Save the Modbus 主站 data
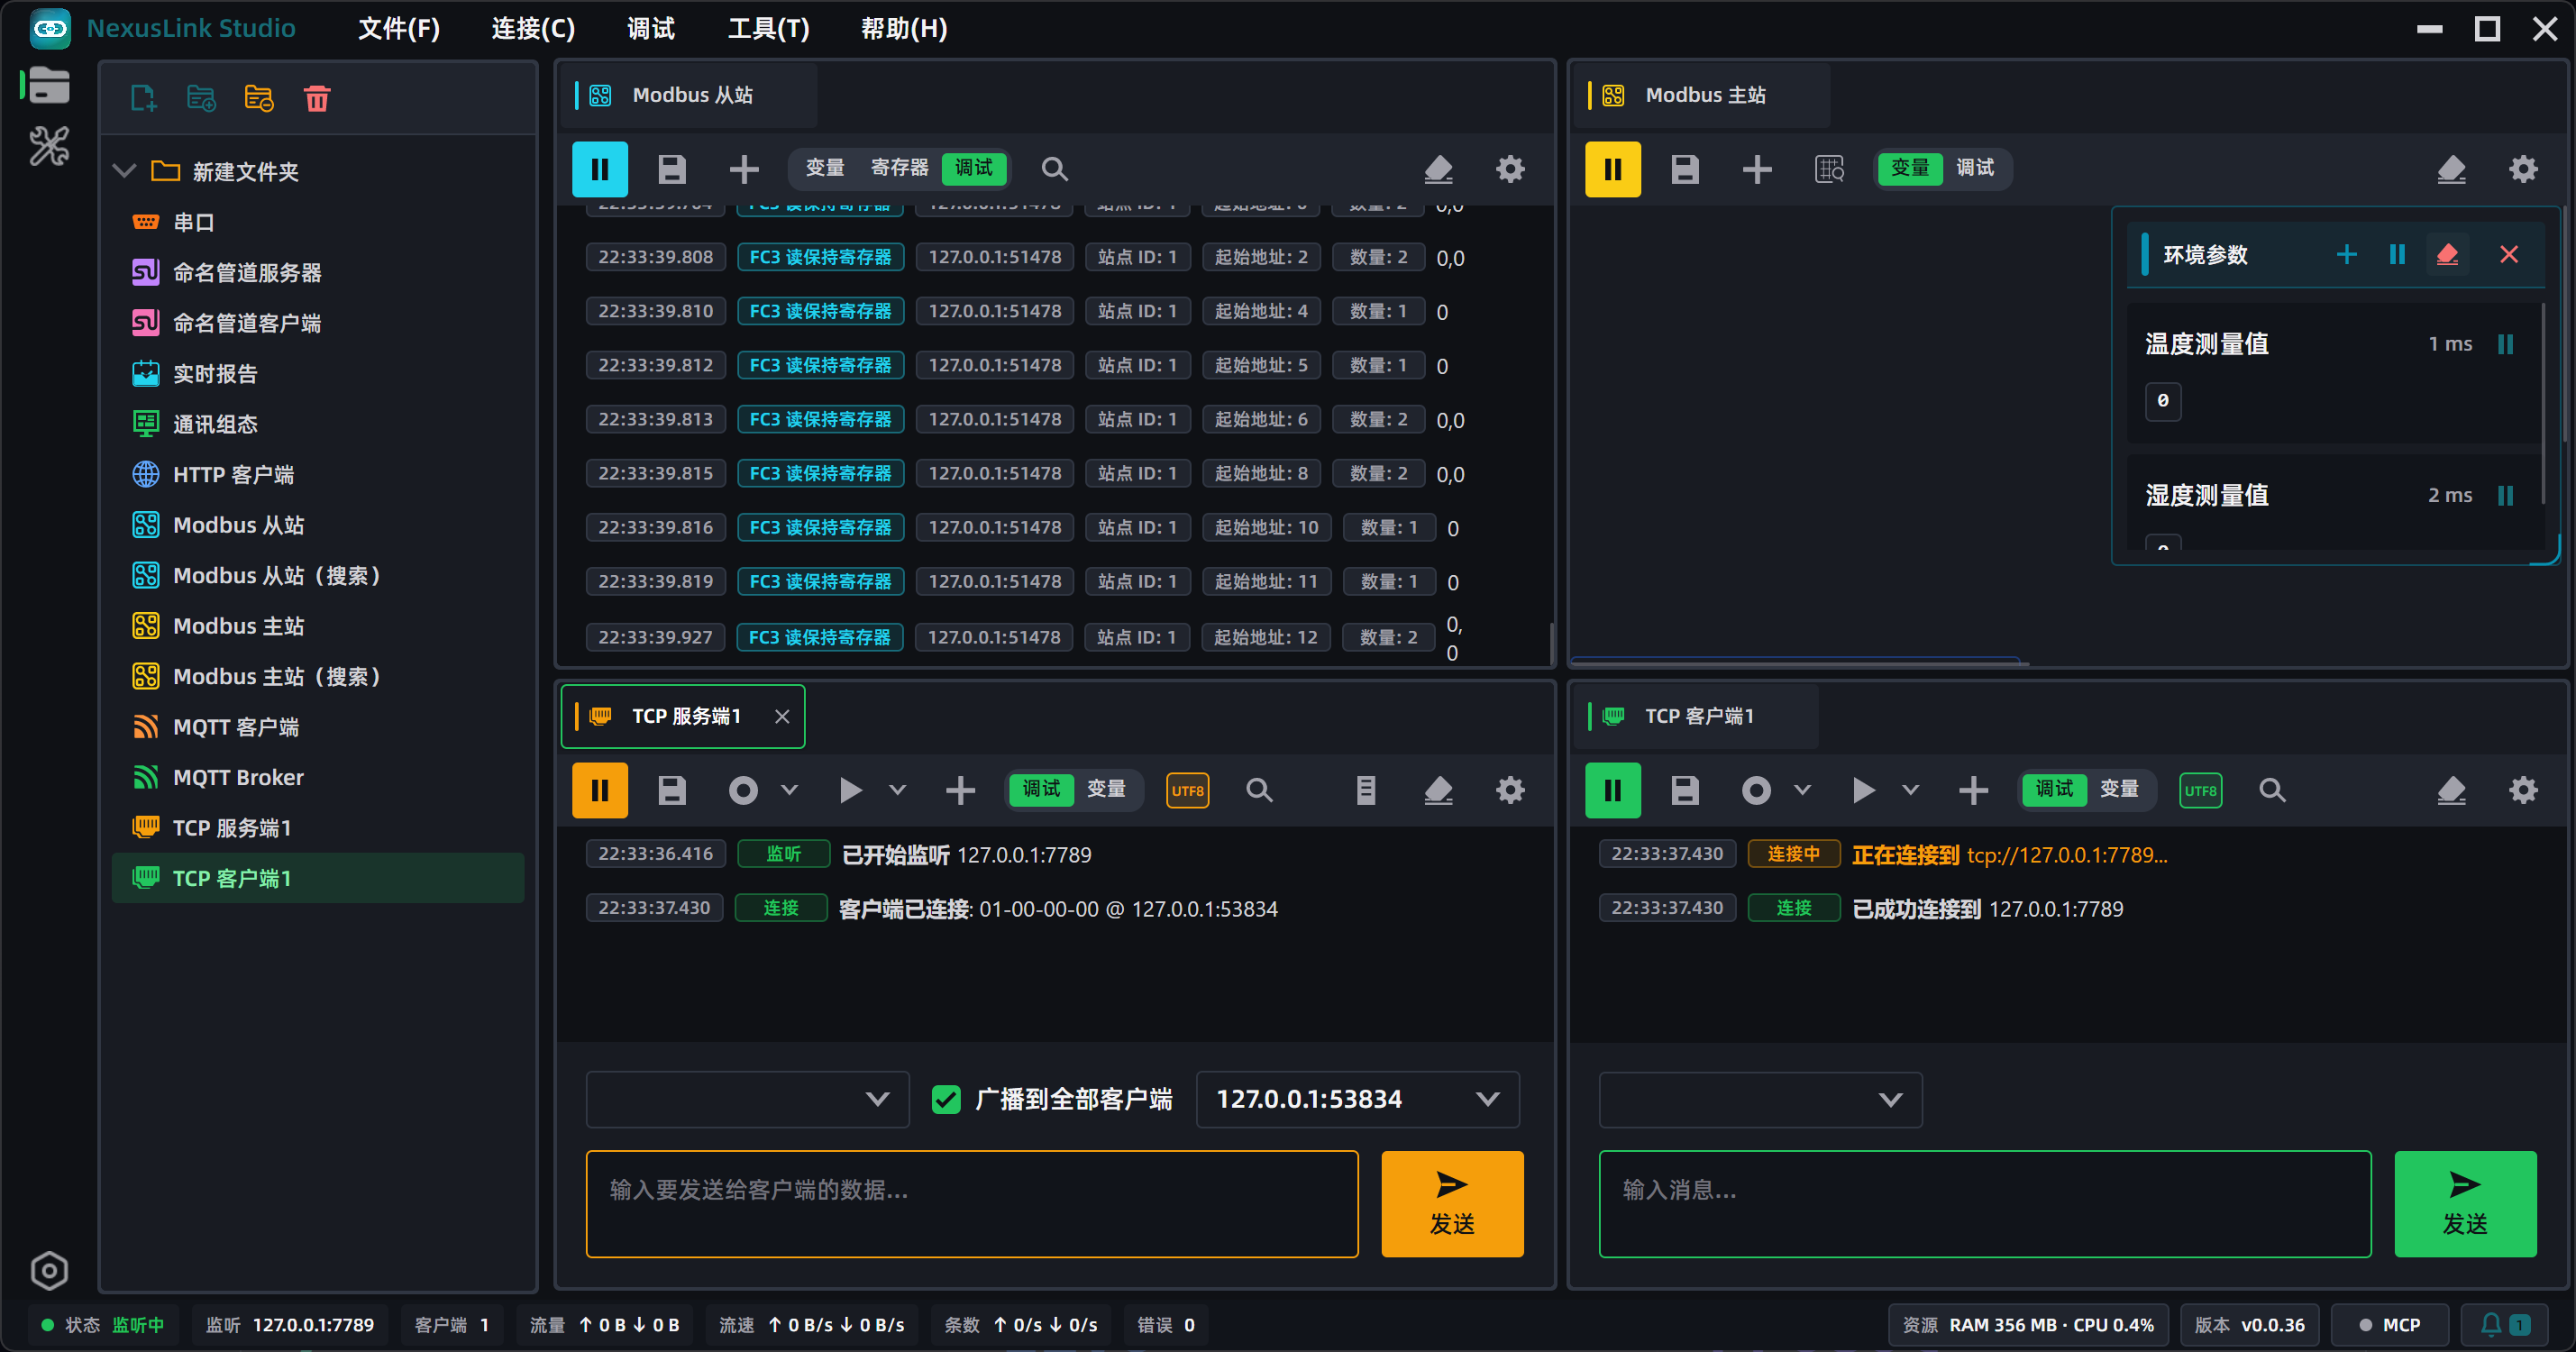Viewport: 2576px width, 1352px height. pos(1685,169)
